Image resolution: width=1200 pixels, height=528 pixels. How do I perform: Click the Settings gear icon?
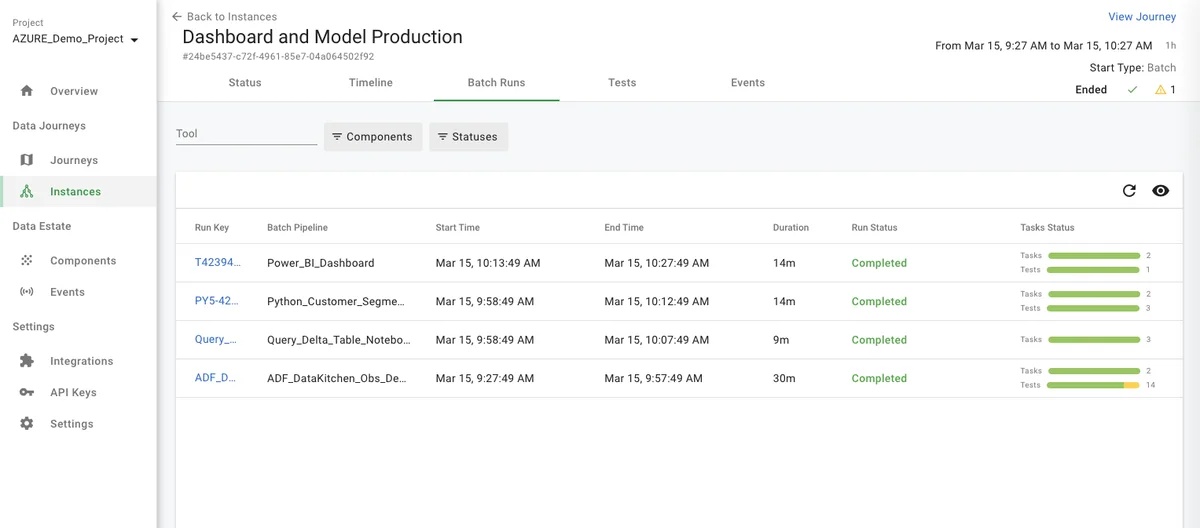[27, 424]
